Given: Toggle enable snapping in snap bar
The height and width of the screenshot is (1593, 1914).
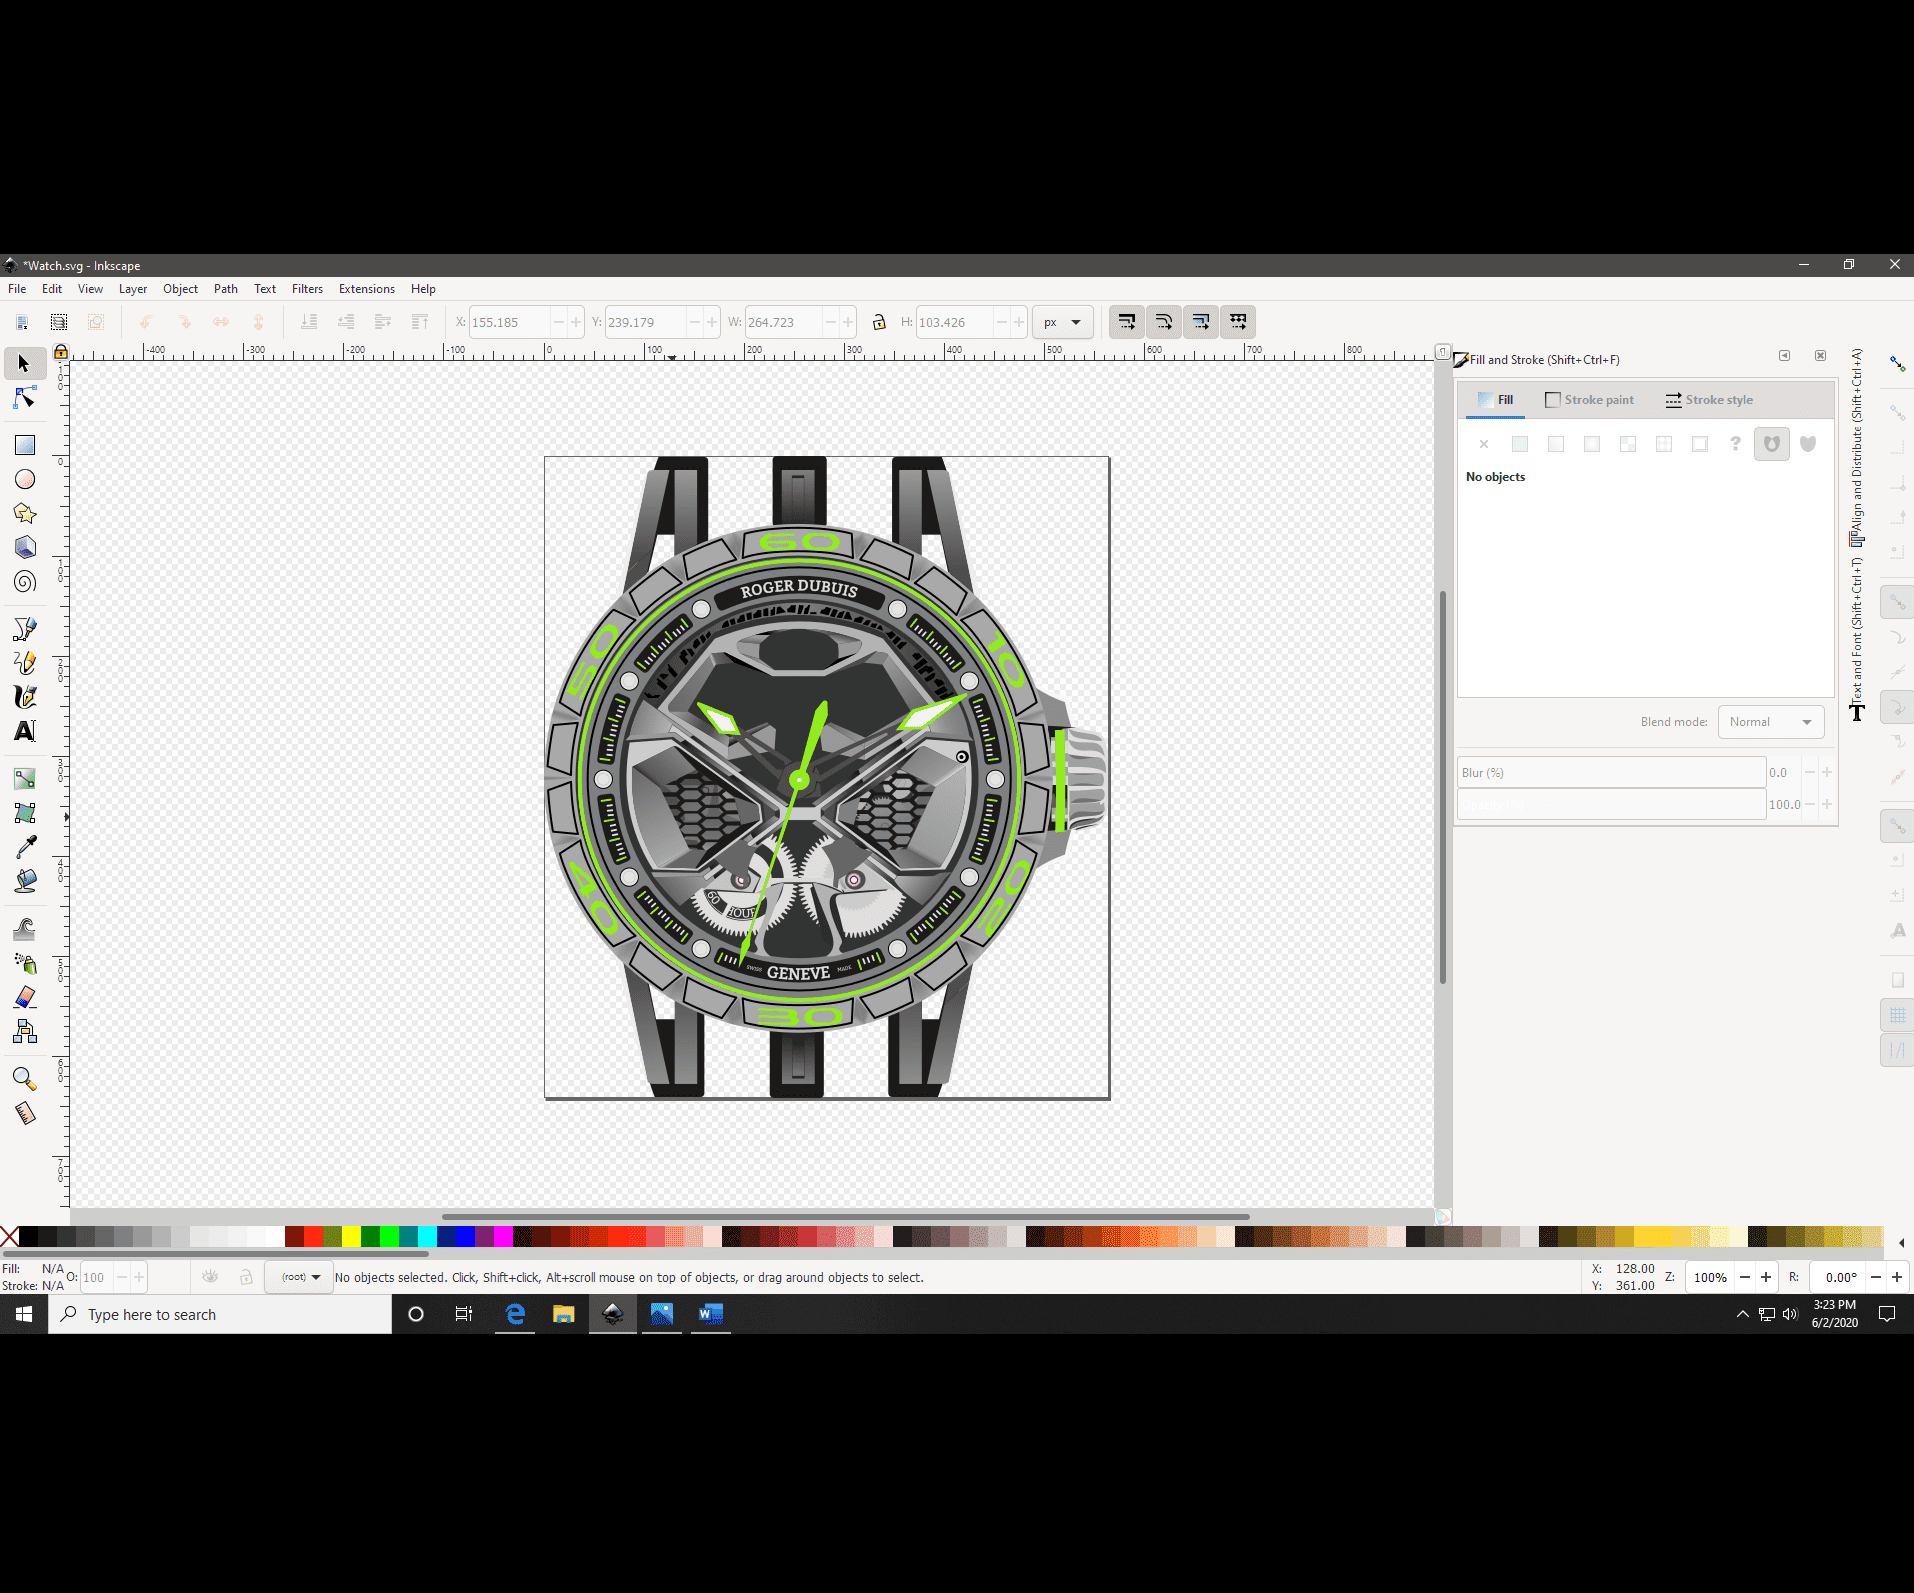Looking at the screenshot, I should click(1897, 364).
